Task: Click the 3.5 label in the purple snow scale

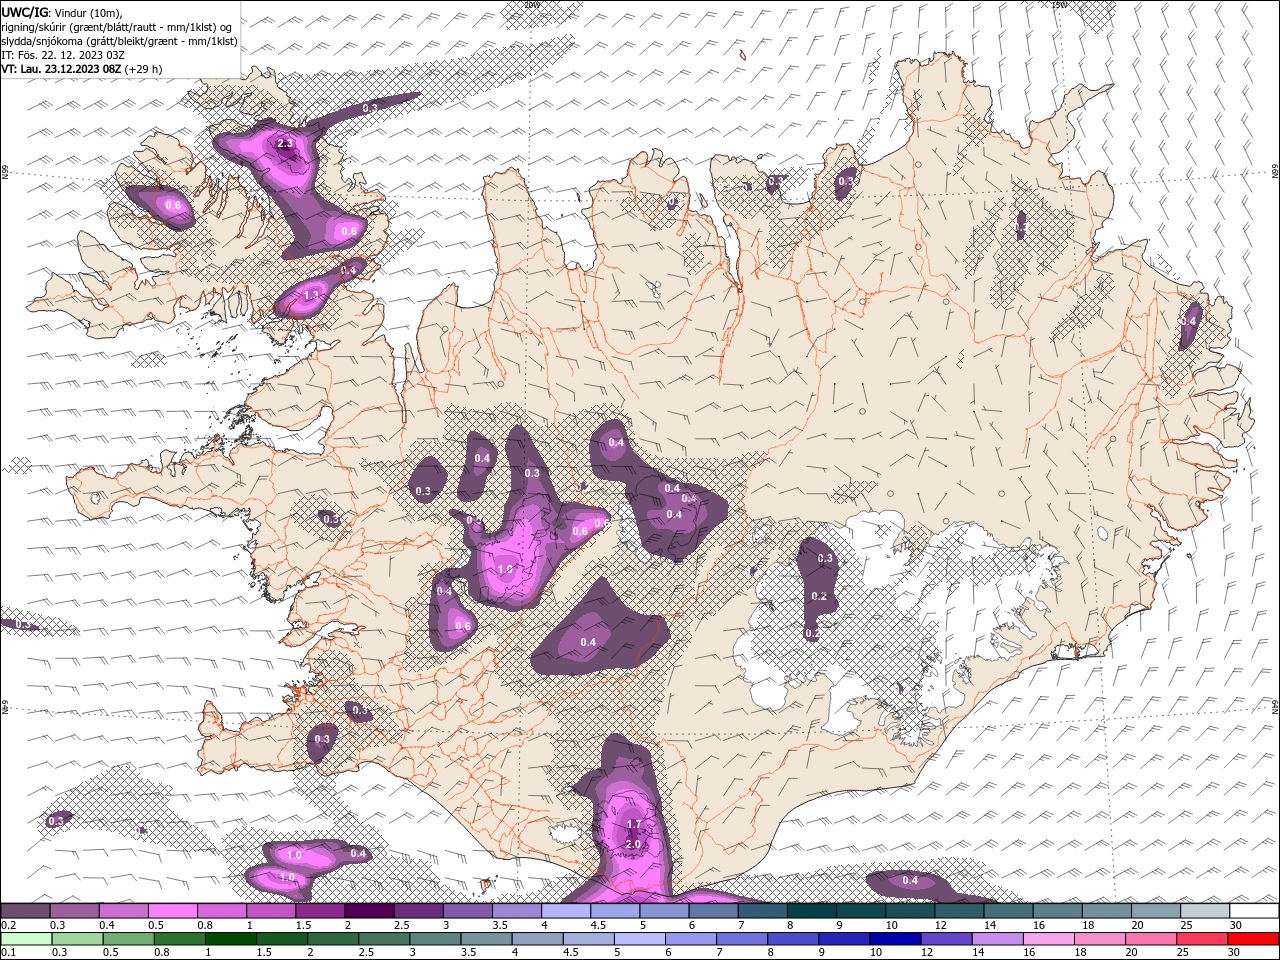Action: [x=499, y=925]
